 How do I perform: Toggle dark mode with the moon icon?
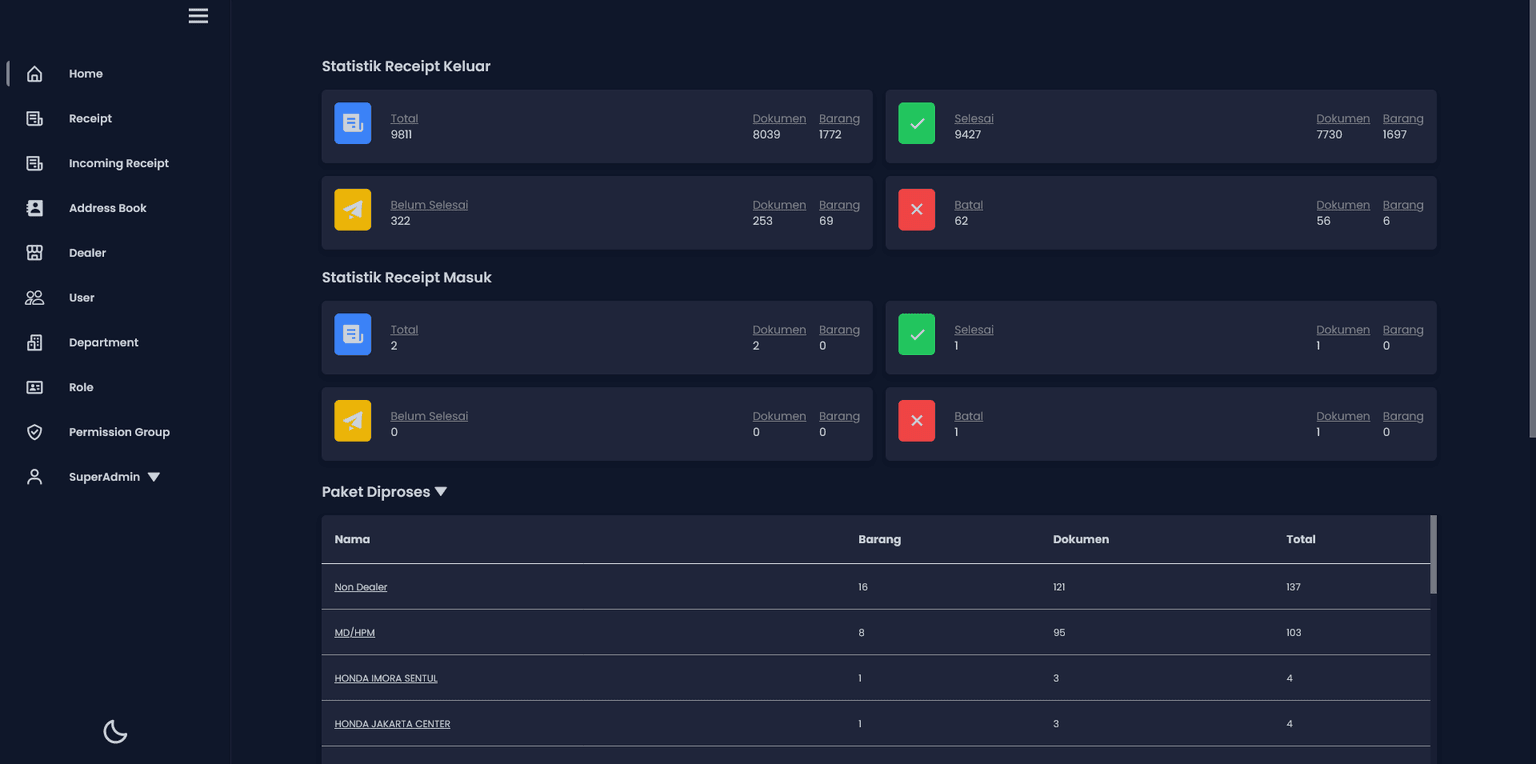click(114, 731)
